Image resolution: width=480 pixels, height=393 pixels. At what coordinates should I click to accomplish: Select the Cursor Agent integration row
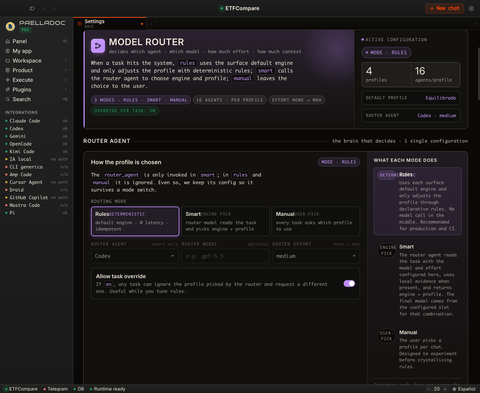(x=36, y=182)
